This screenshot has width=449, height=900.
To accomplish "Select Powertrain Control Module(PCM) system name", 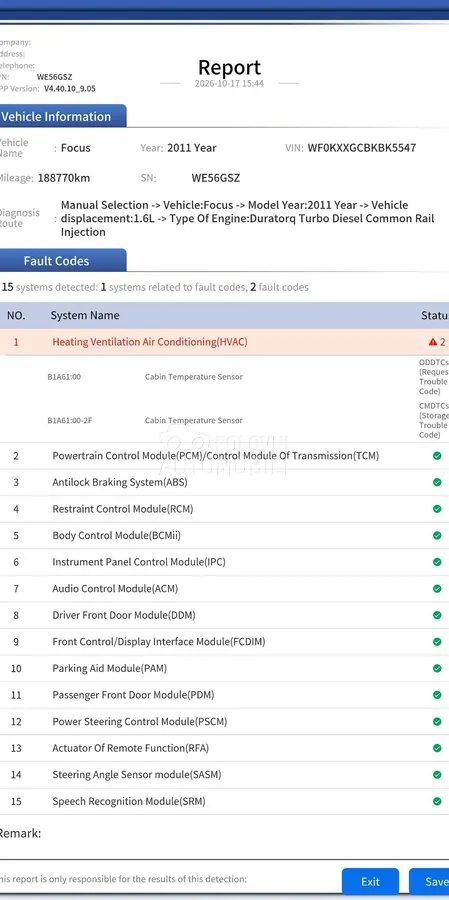I will (216, 456).
